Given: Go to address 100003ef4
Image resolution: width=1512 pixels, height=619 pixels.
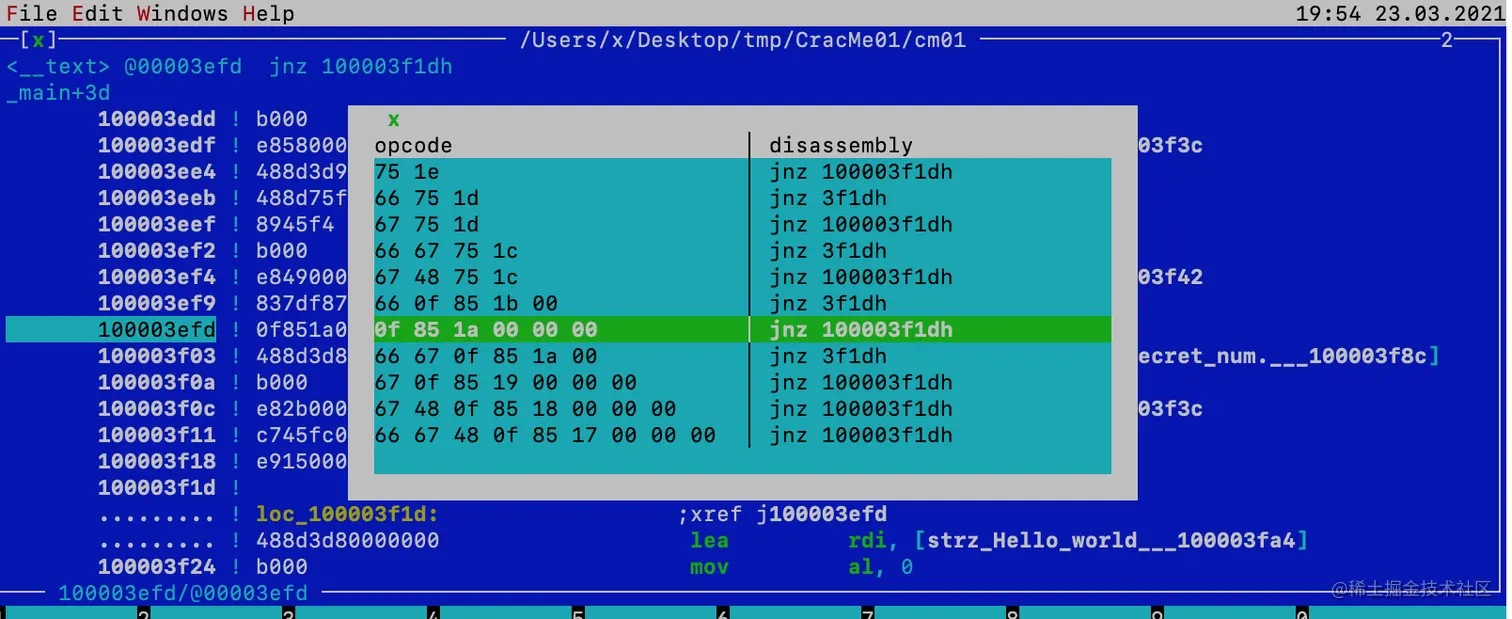Looking at the screenshot, I should (x=156, y=277).
